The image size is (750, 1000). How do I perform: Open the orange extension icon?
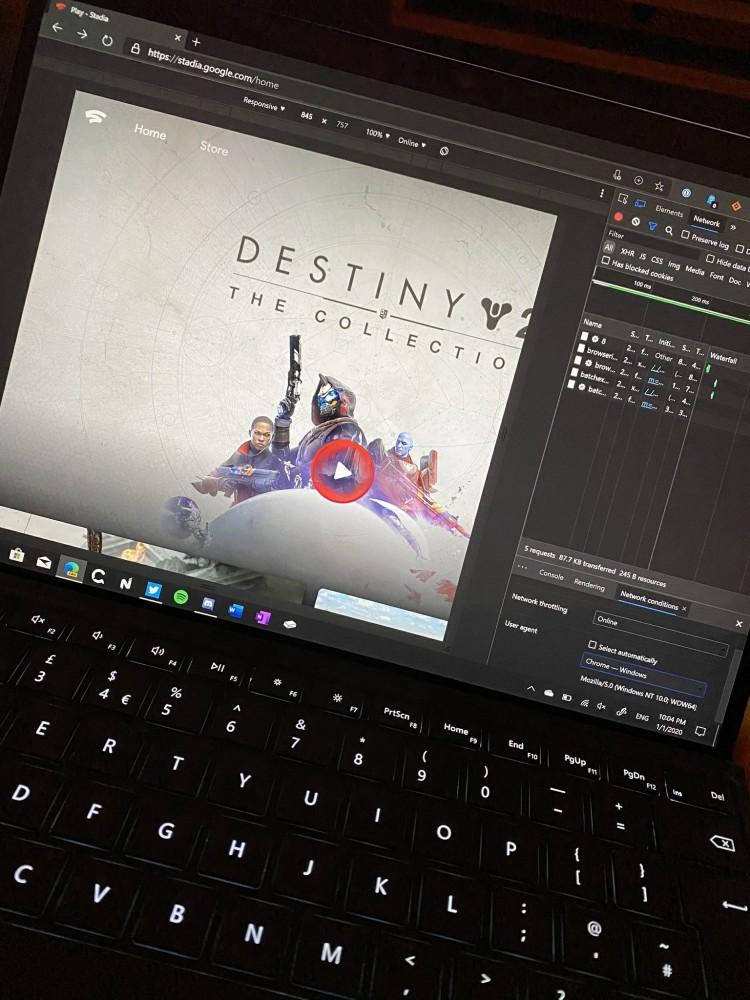(735, 206)
